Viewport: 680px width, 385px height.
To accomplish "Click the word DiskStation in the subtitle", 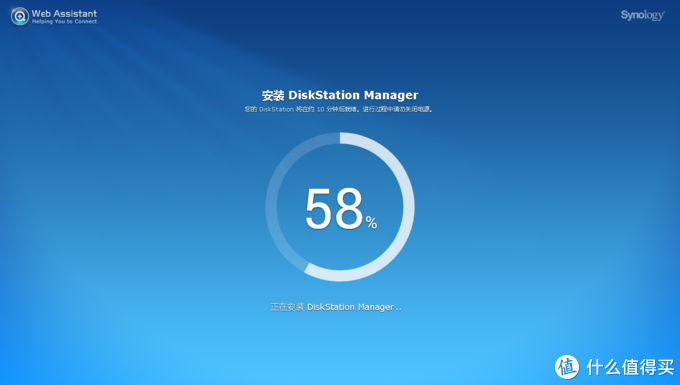I will pyautogui.click(x=276, y=109).
